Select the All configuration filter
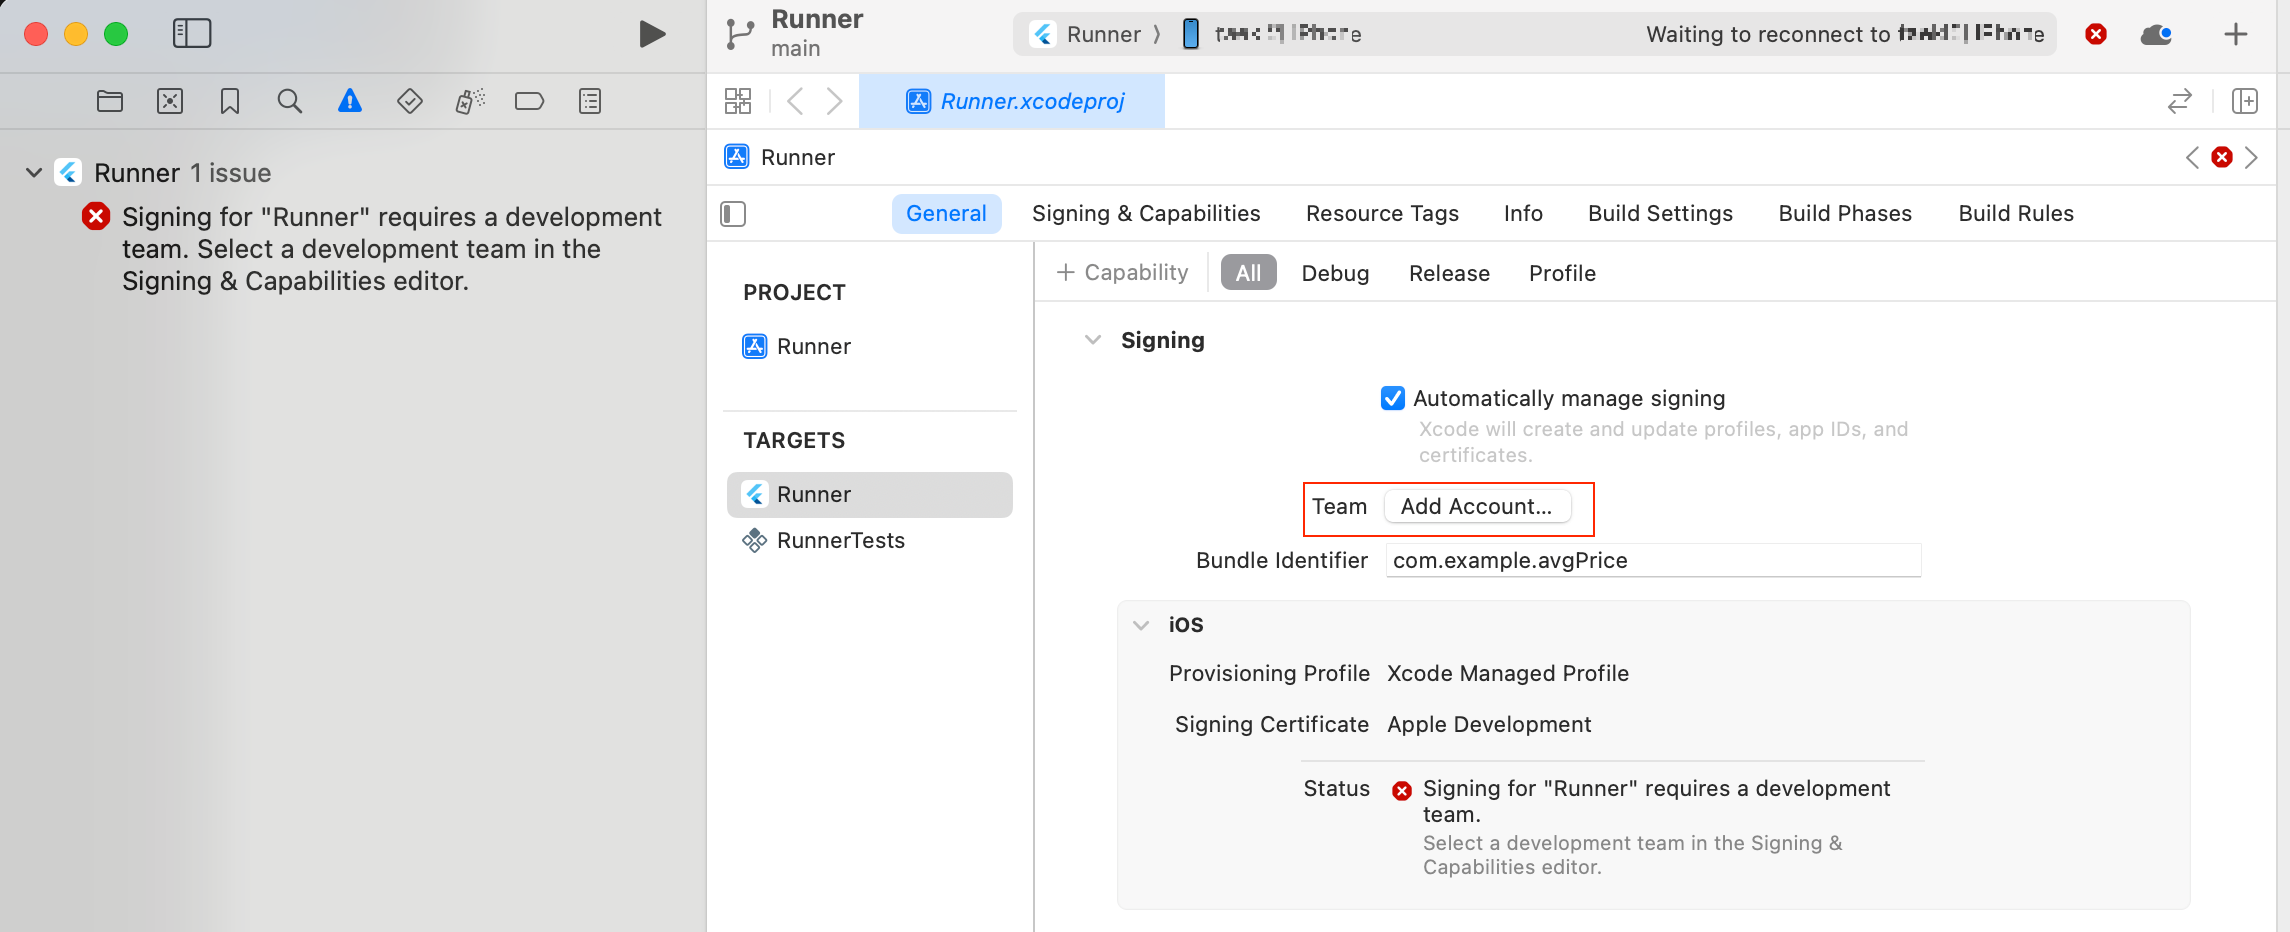Screen dimensions: 2290x932 pyautogui.click(x=1248, y=272)
